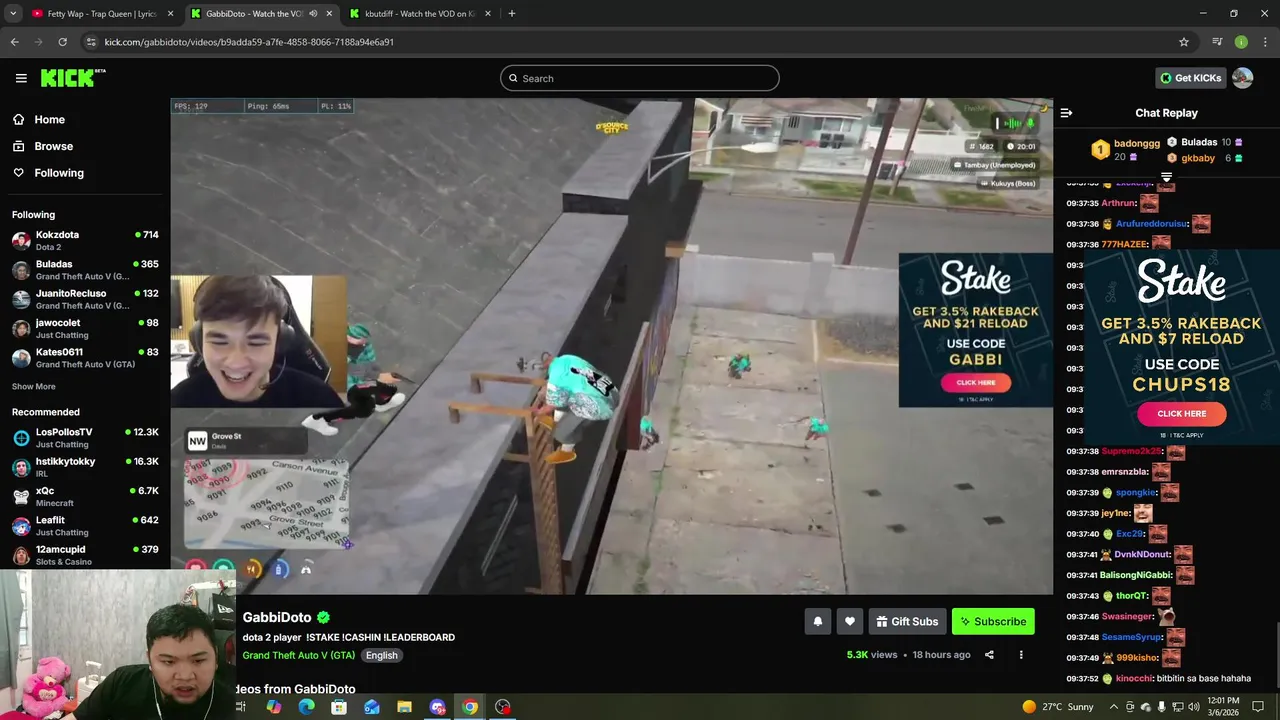Image resolution: width=1280 pixels, height=720 pixels.
Task: Click the Stake GABBI in-video Click Here button
Action: coord(975,382)
